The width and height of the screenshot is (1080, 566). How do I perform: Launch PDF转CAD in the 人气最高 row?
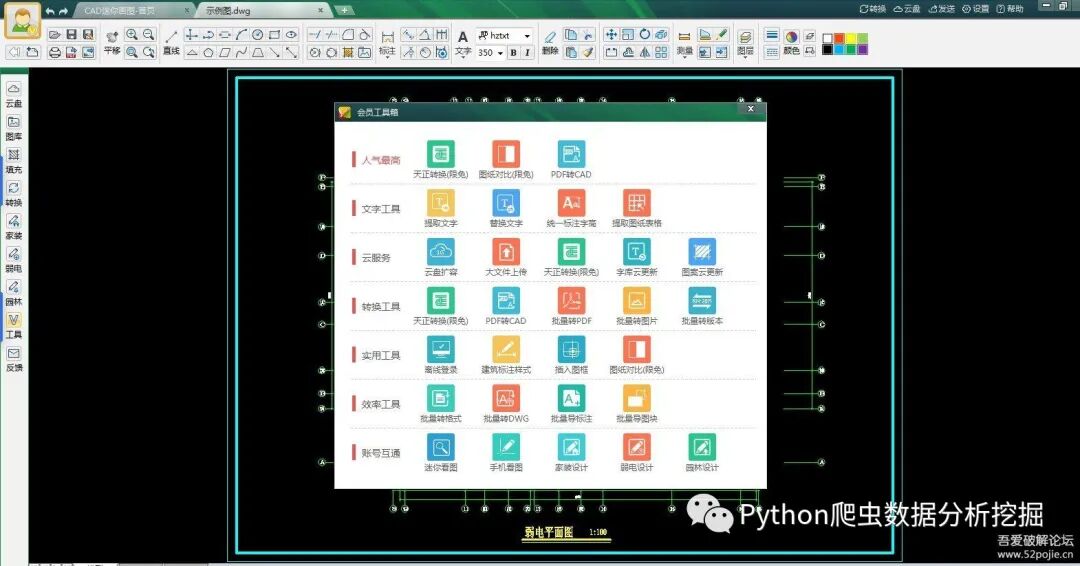tap(571, 159)
